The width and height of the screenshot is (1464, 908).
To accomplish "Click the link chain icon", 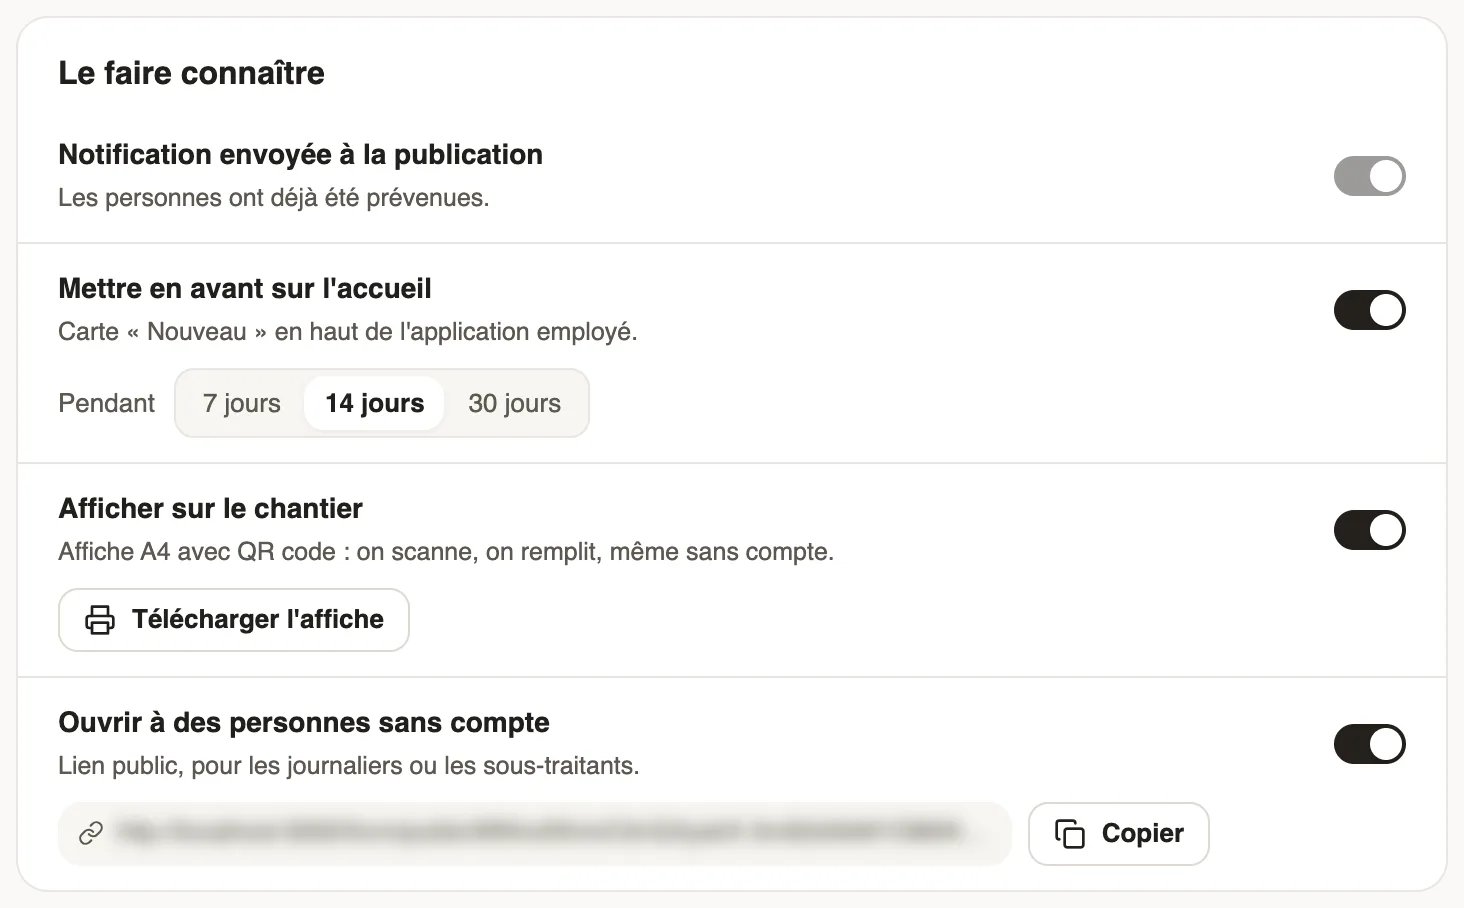I will click(x=91, y=833).
